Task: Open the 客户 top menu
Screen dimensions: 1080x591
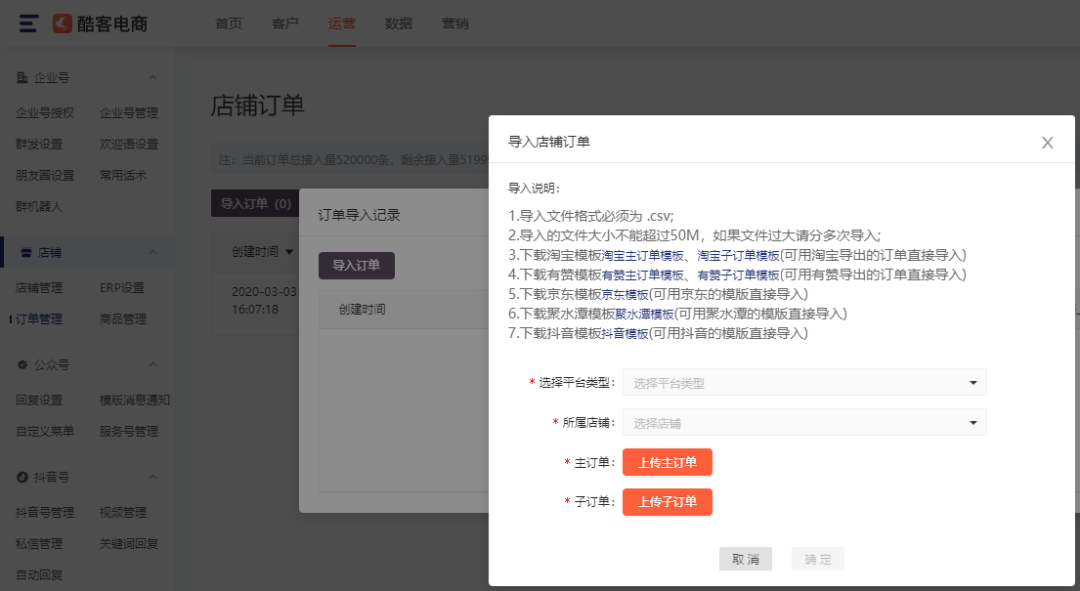Action: (285, 23)
